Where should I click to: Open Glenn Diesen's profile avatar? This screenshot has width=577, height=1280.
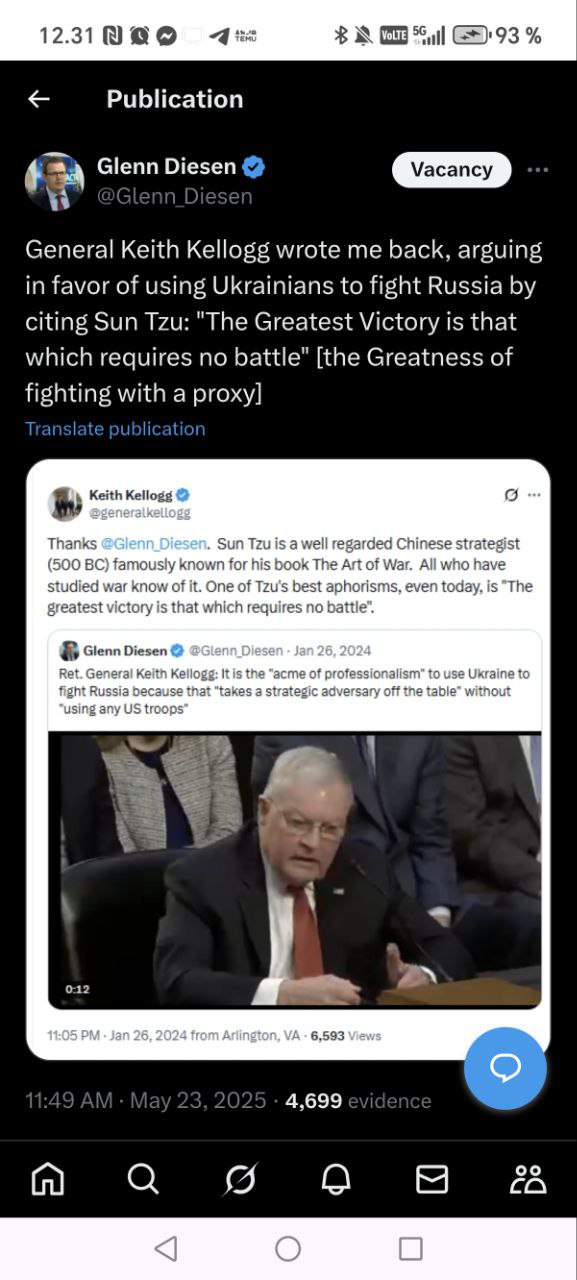click(54, 181)
